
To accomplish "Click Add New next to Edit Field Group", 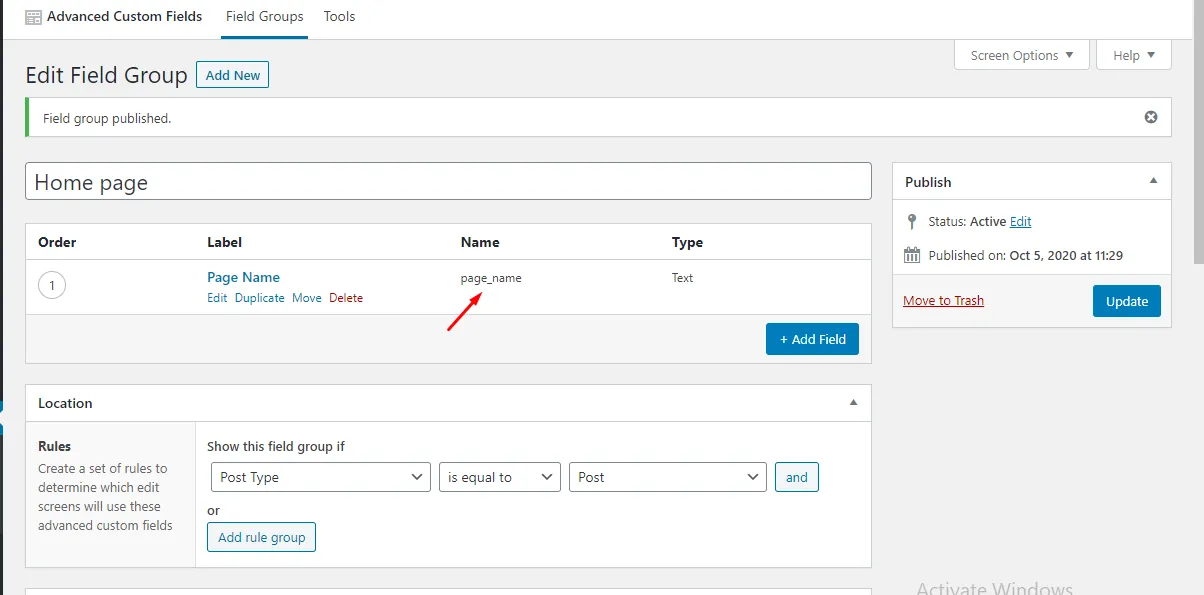I will tap(232, 75).
